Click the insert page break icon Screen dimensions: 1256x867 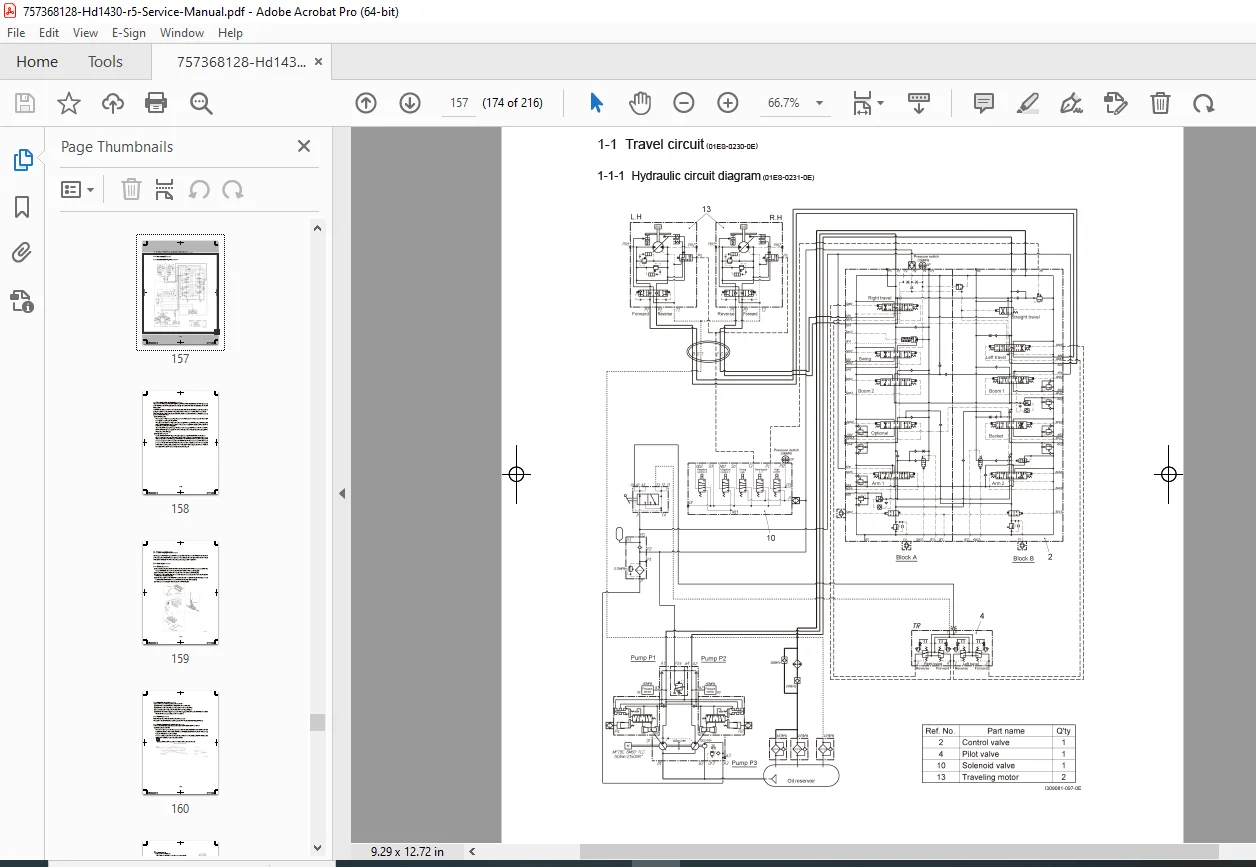165,189
